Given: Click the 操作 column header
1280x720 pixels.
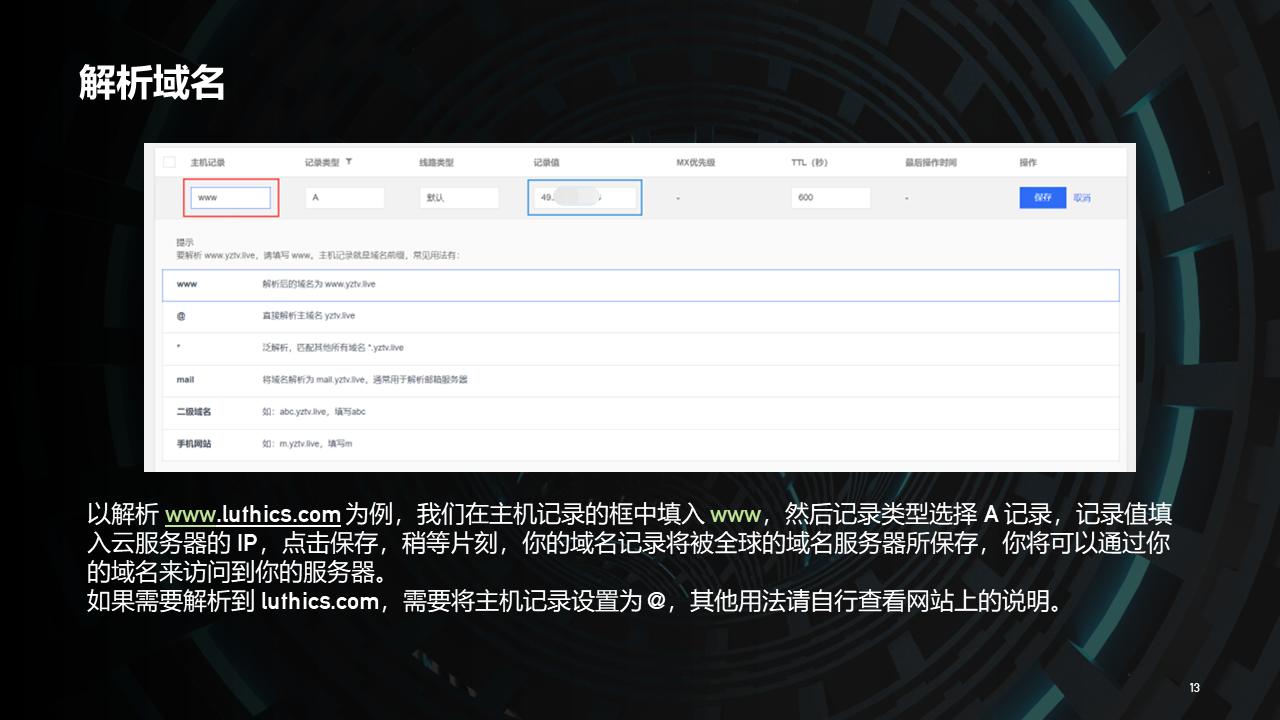Looking at the screenshot, I should pos(1028,162).
